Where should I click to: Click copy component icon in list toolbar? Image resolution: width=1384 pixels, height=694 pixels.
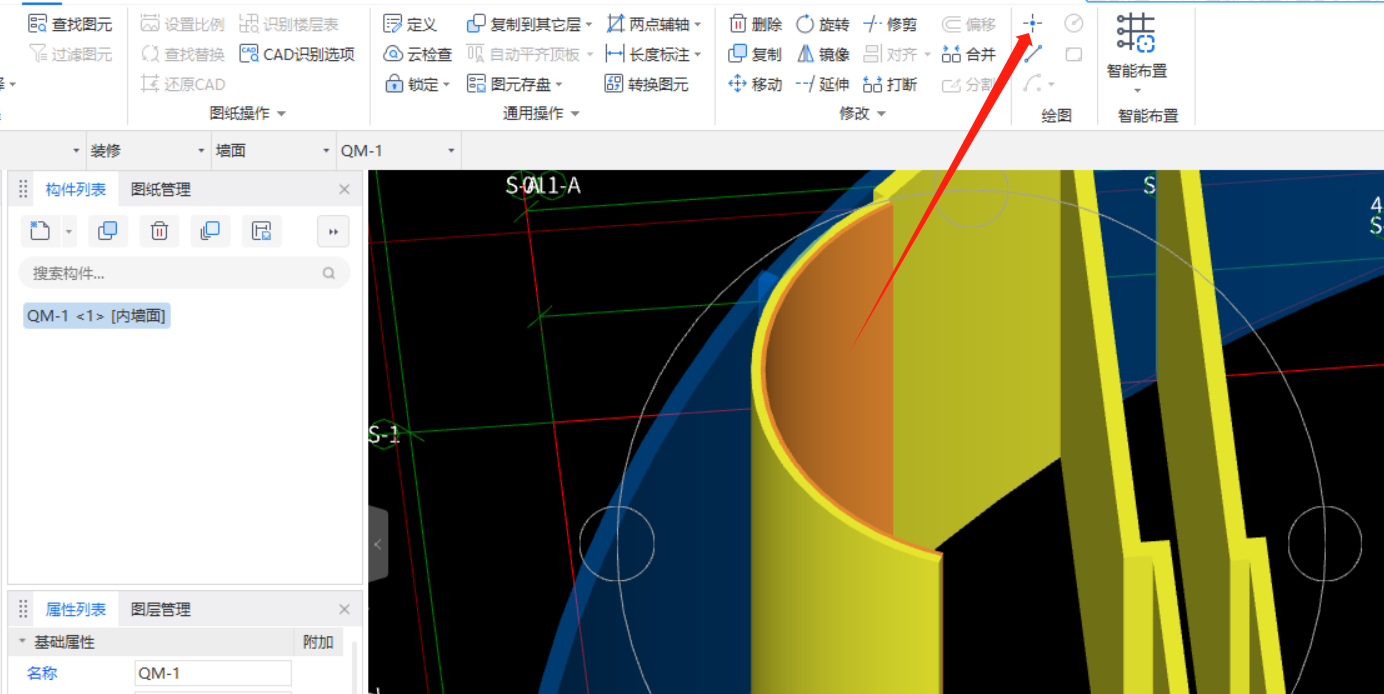click(108, 231)
